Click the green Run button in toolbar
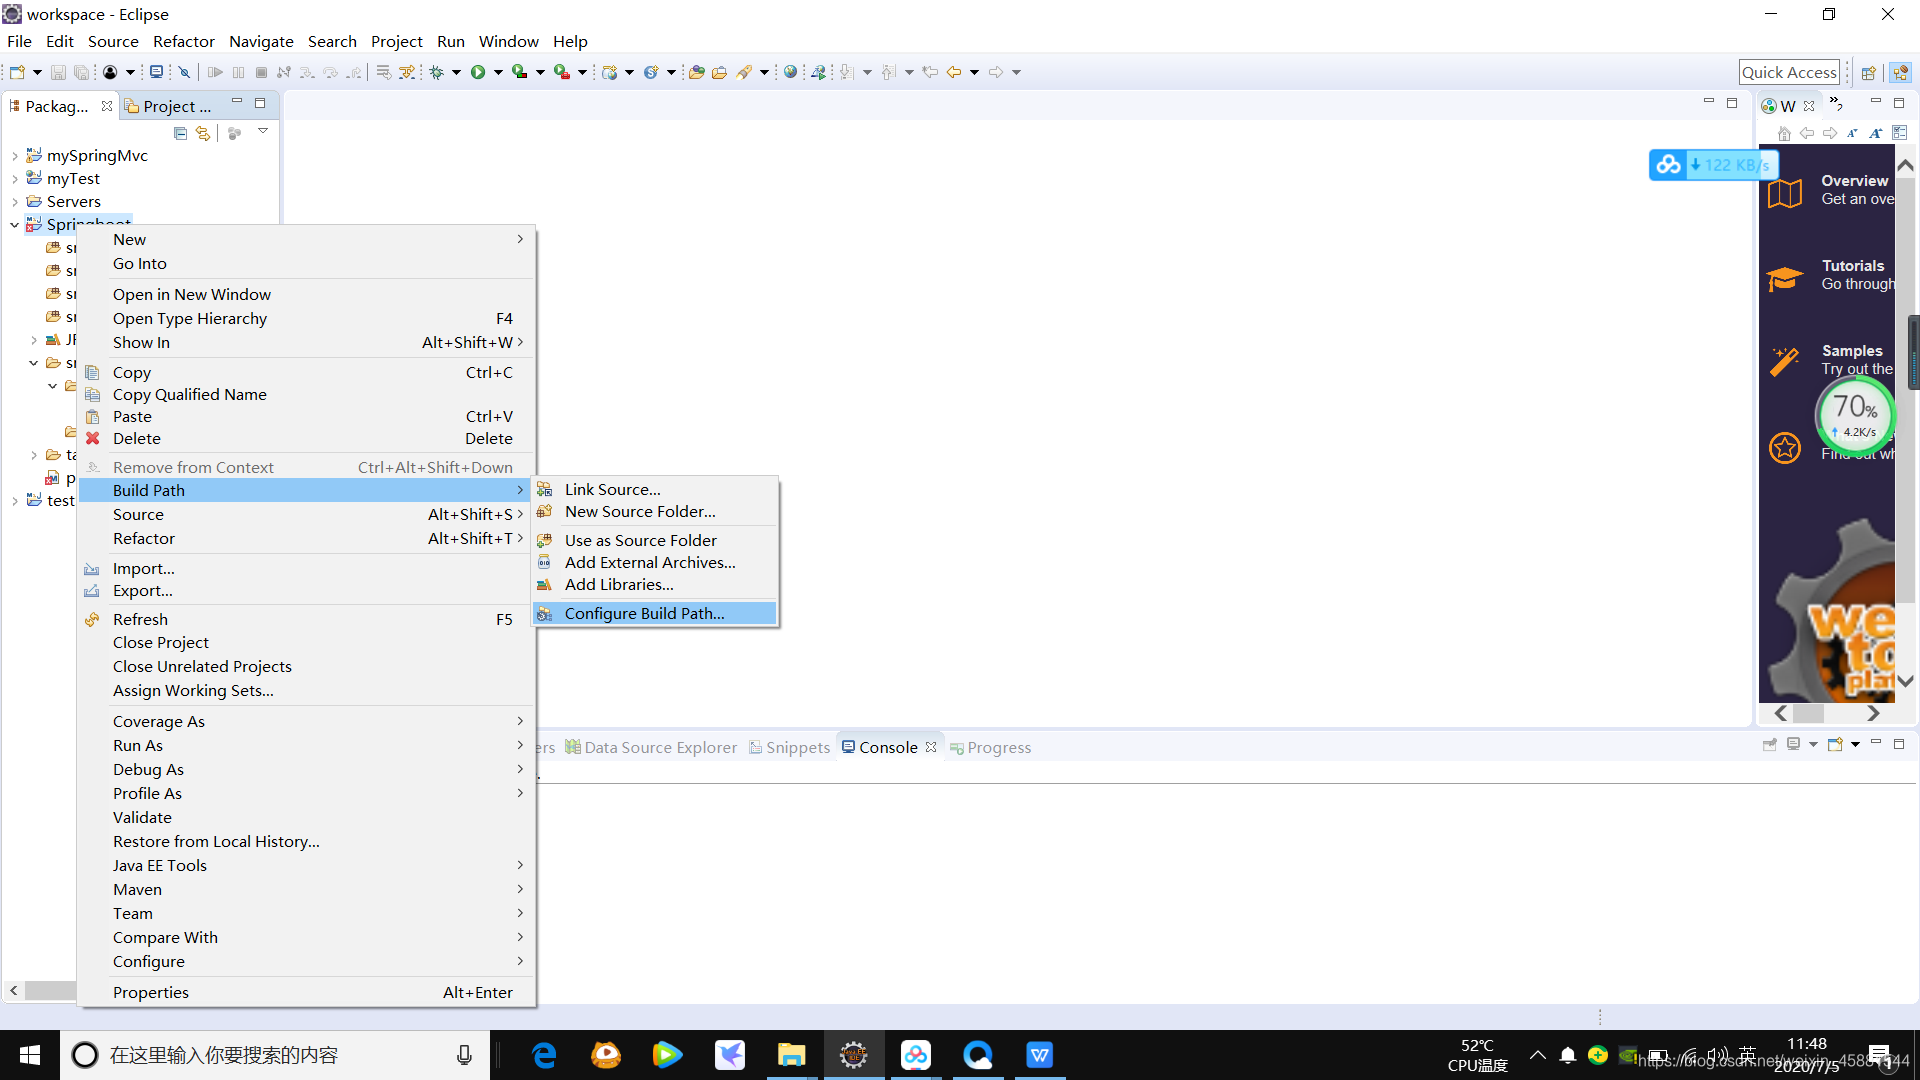 (478, 72)
